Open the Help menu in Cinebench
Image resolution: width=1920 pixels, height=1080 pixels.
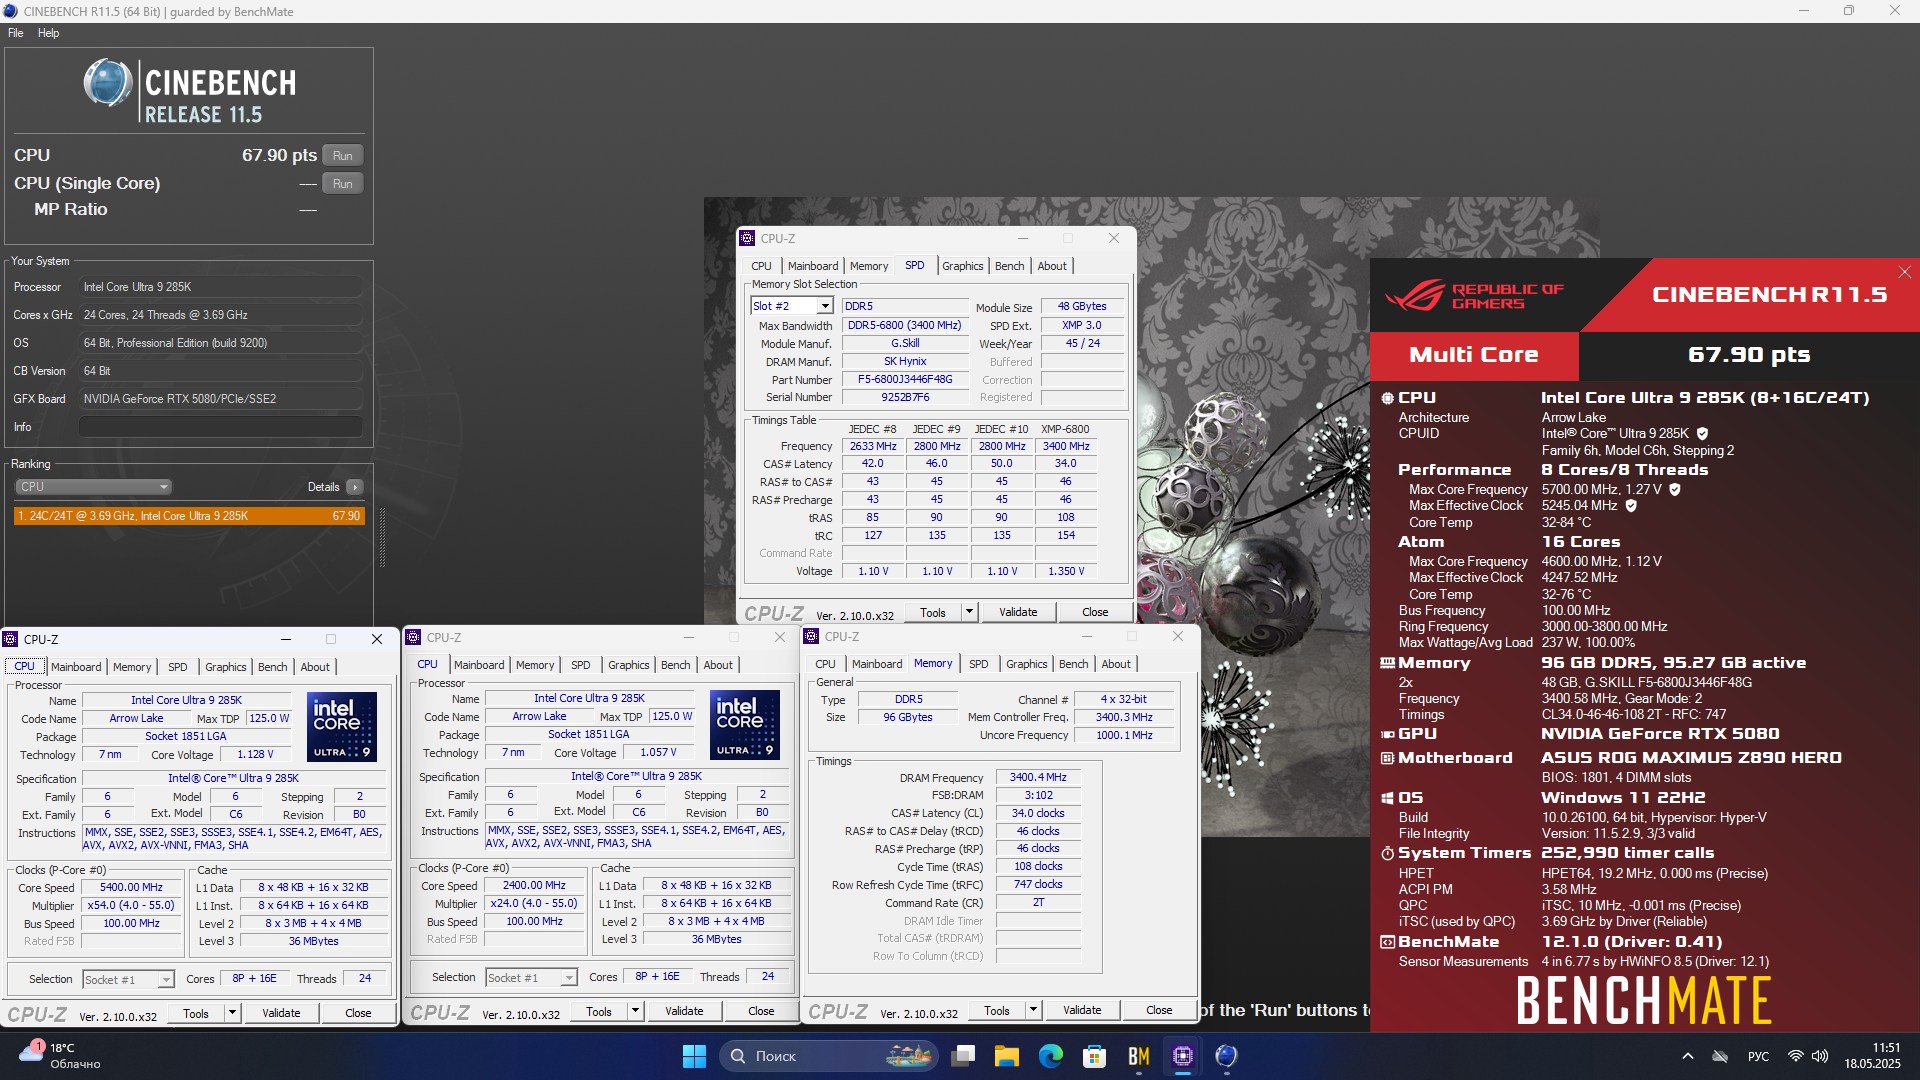coord(48,33)
